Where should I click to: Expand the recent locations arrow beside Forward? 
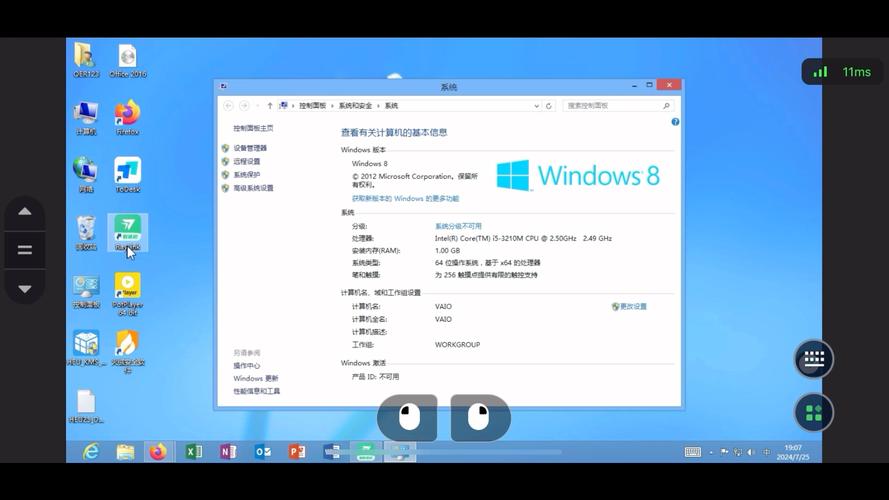click(257, 105)
